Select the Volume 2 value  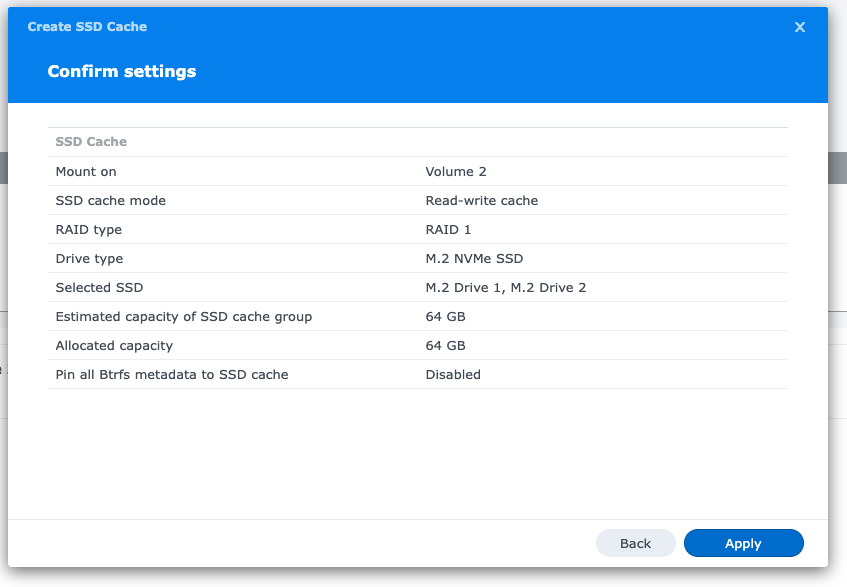(x=456, y=172)
